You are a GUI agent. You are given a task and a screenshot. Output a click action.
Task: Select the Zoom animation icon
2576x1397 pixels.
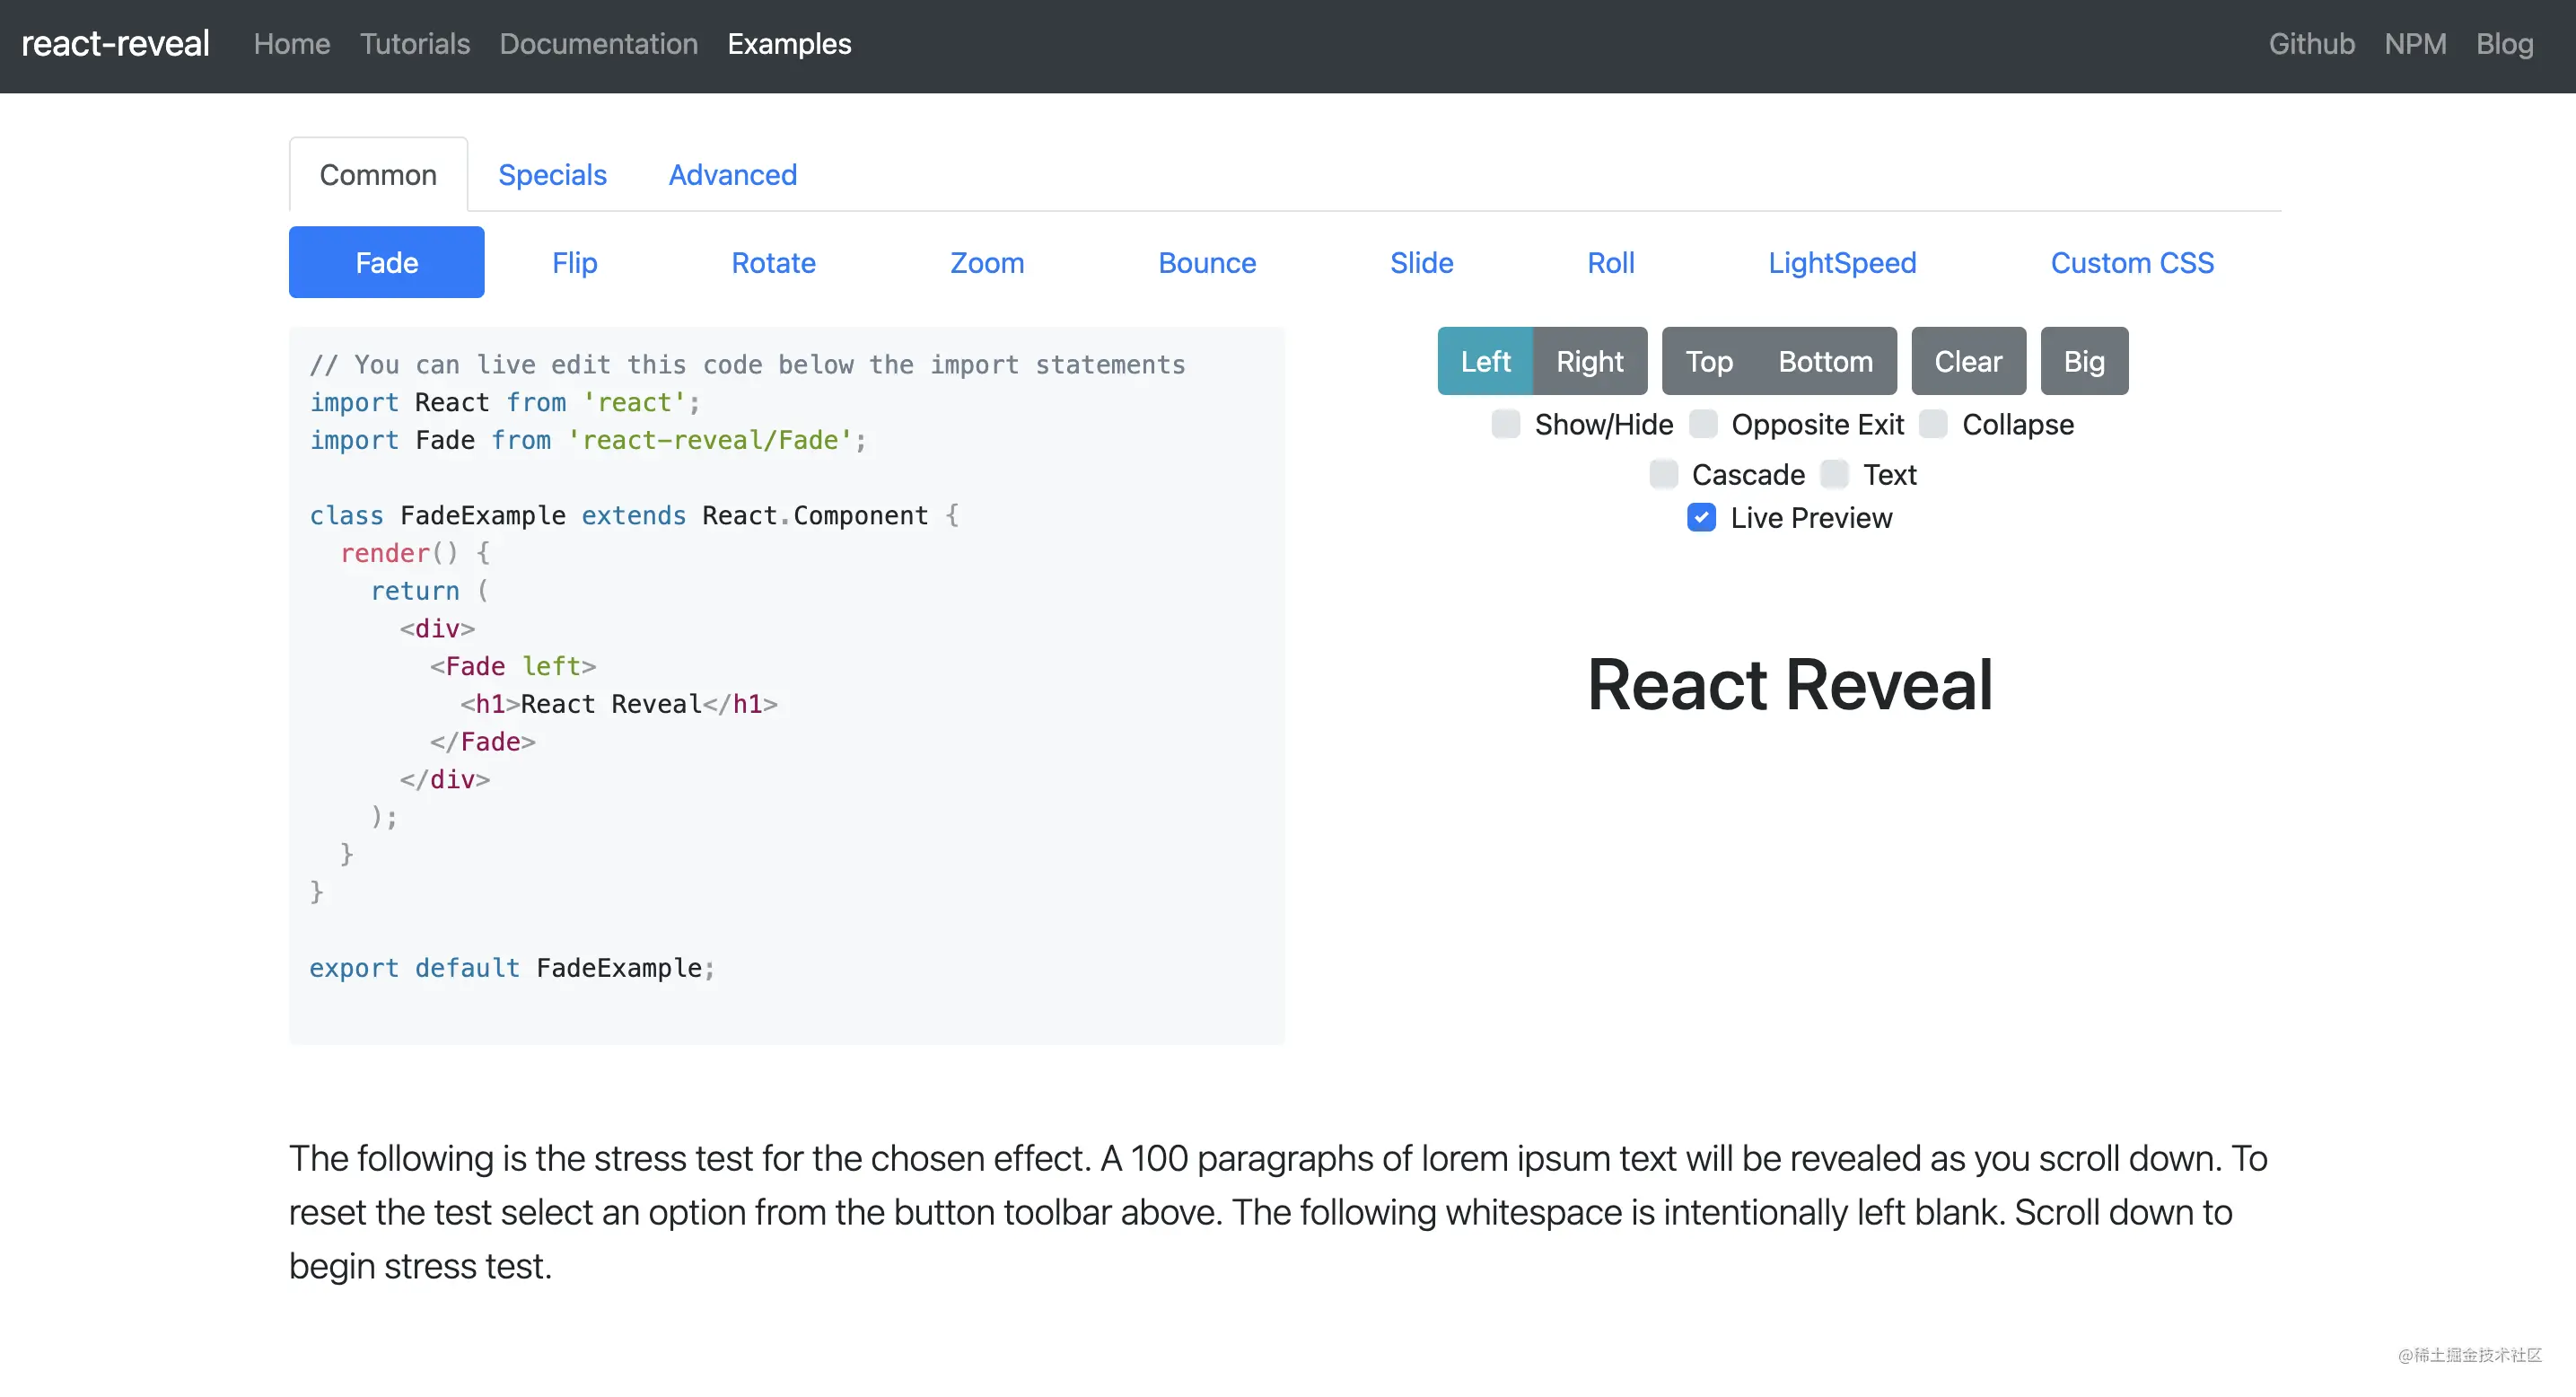(x=987, y=261)
